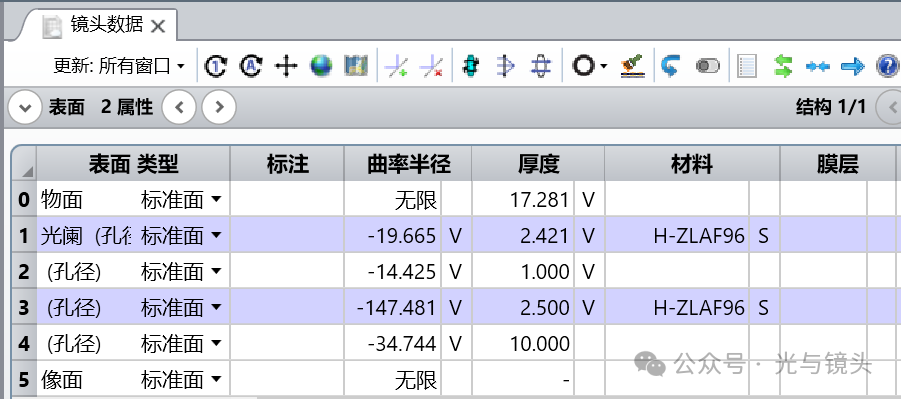Click the 标注 comment cell in row 2

[x=287, y=271]
